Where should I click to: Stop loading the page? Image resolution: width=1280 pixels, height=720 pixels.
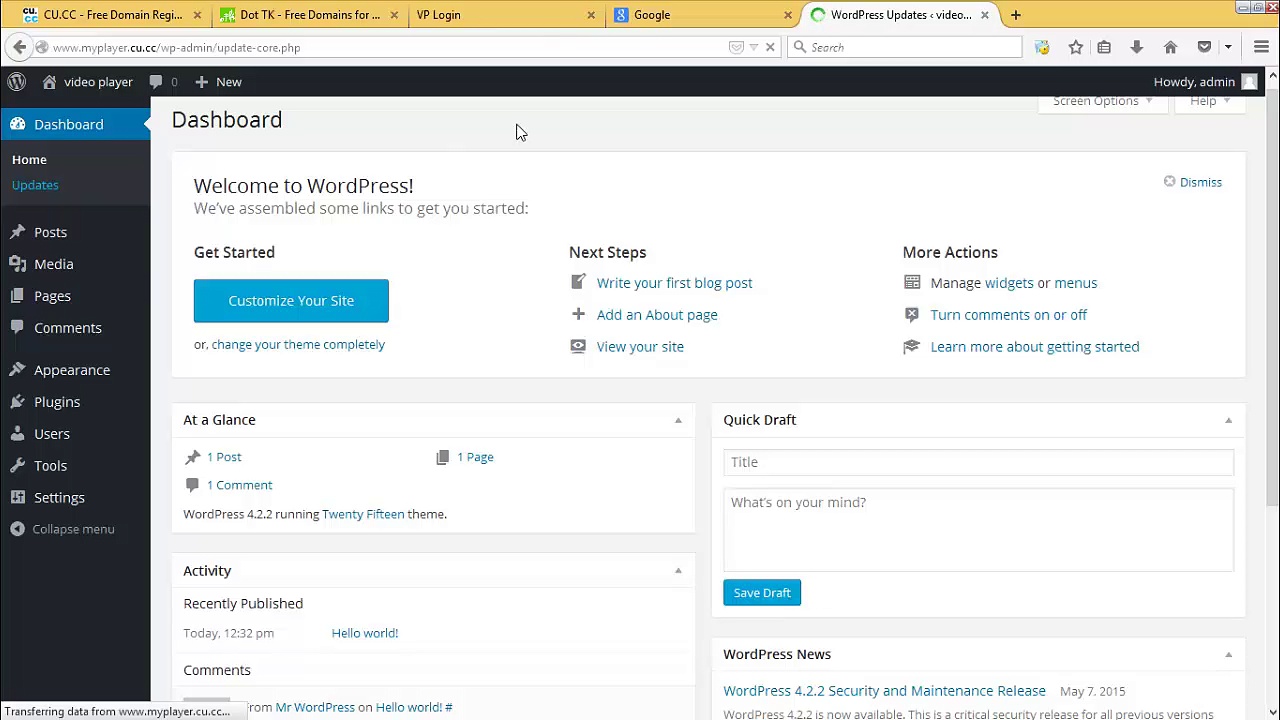(x=770, y=47)
